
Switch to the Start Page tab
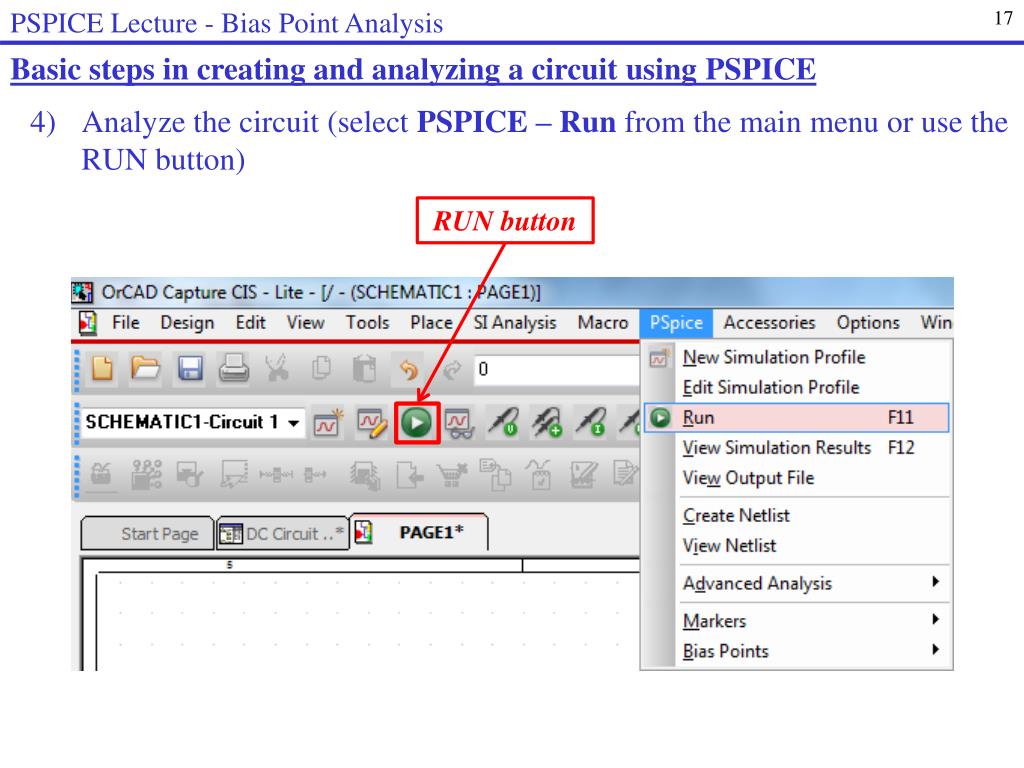[x=148, y=534]
